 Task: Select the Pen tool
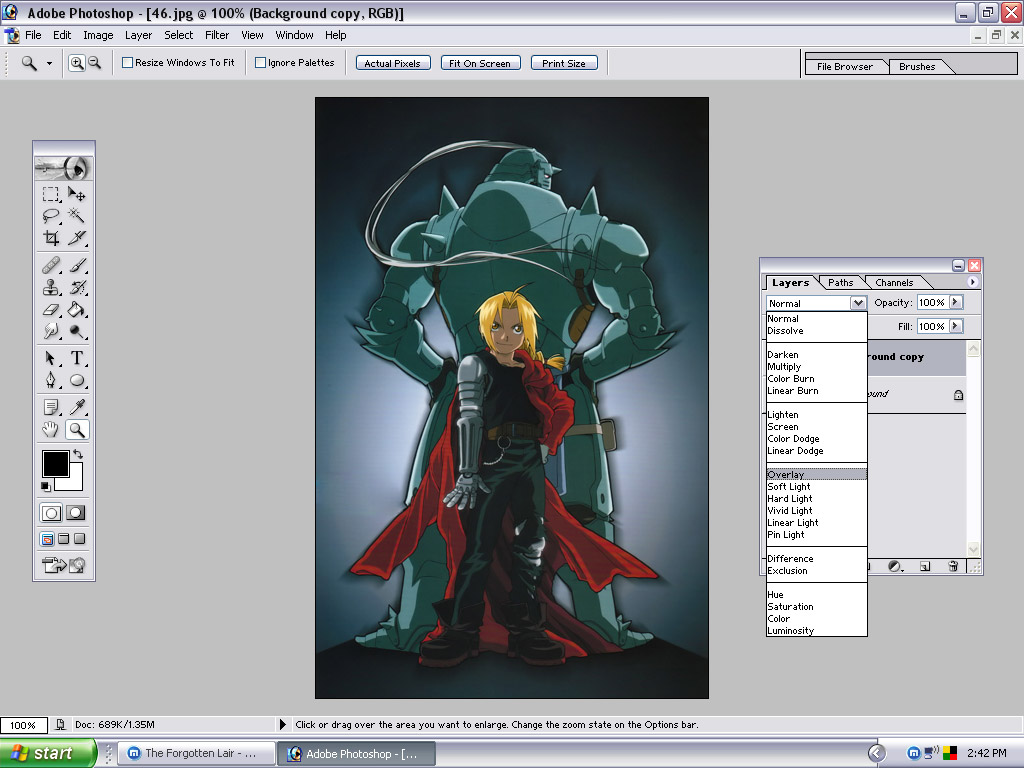[x=51, y=380]
